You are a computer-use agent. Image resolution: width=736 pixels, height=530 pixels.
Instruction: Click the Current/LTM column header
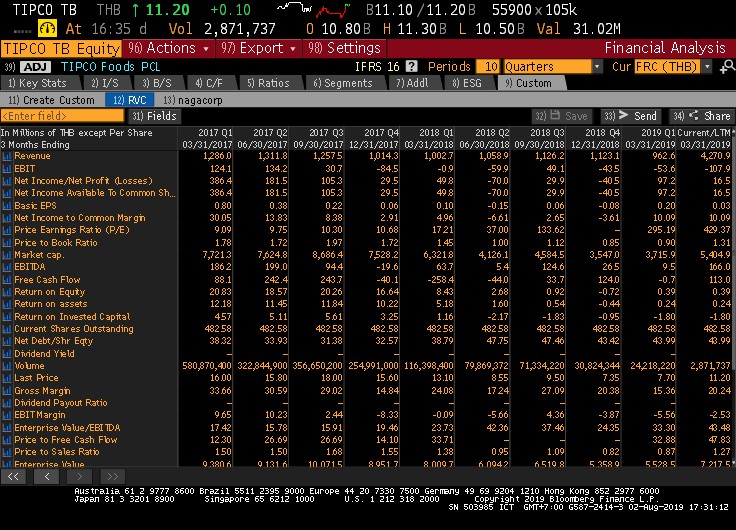pyautogui.click(x=704, y=133)
